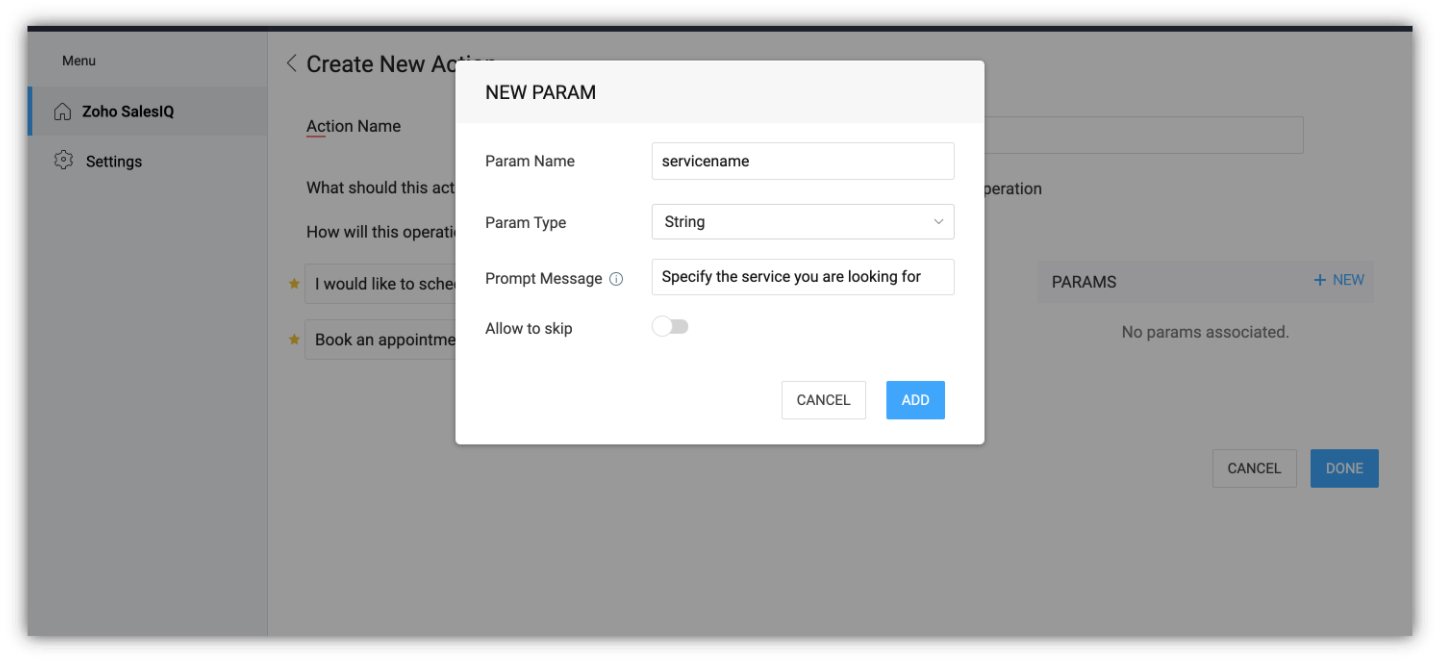The width and height of the screenshot is (1440, 660).
Task: Click the star beside "I would like to" phrase
Action: (x=294, y=284)
